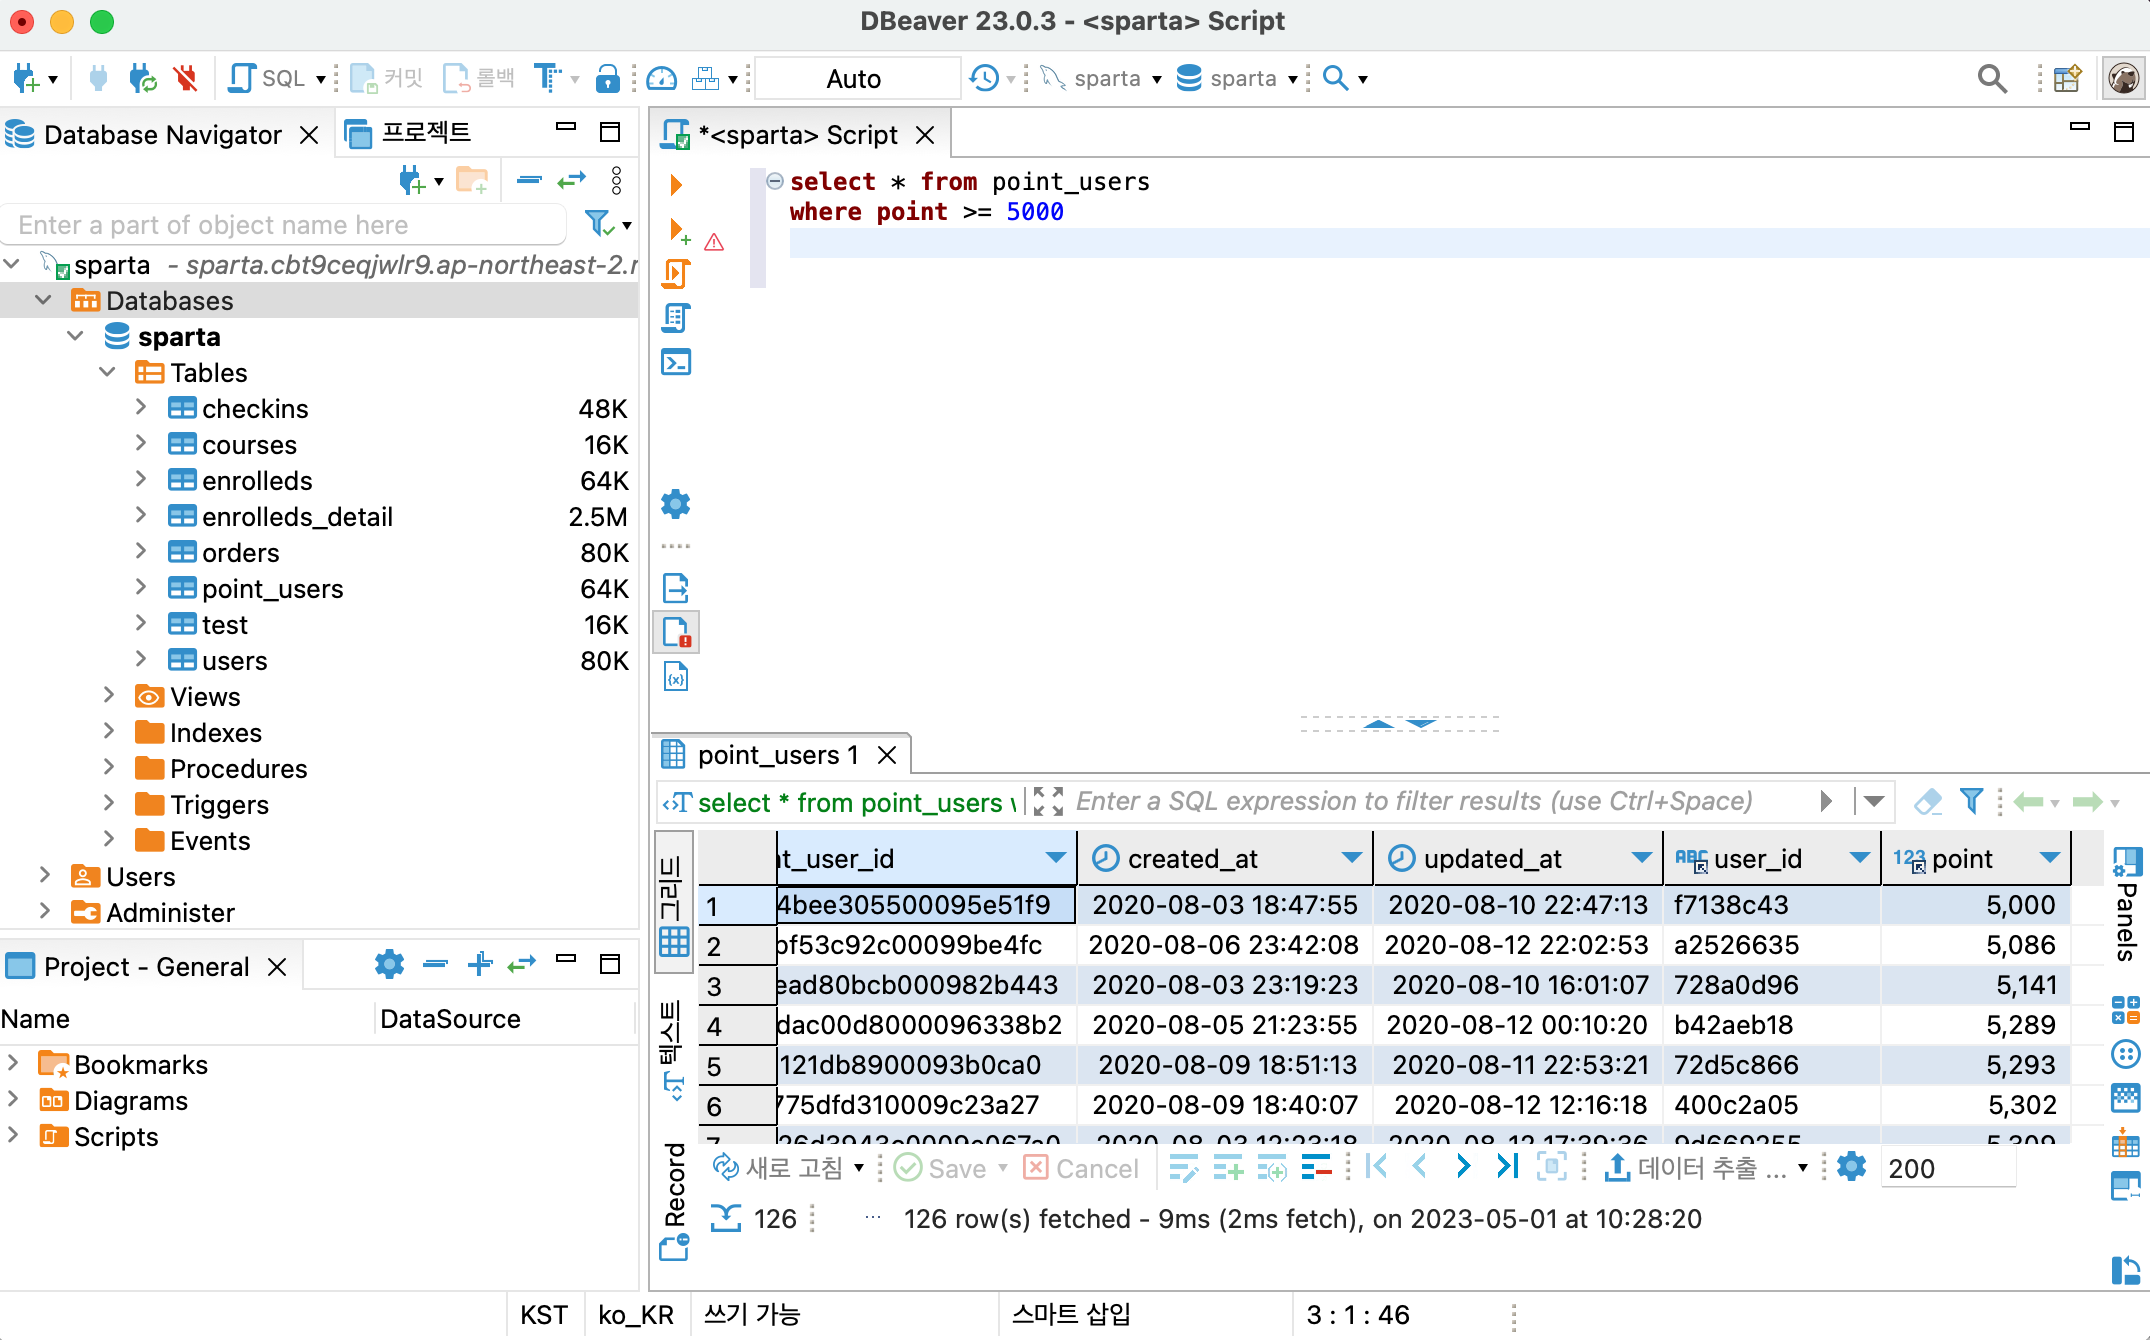Click the 롤백 rollback button
This screenshot has width=2150, height=1340.
tap(479, 78)
